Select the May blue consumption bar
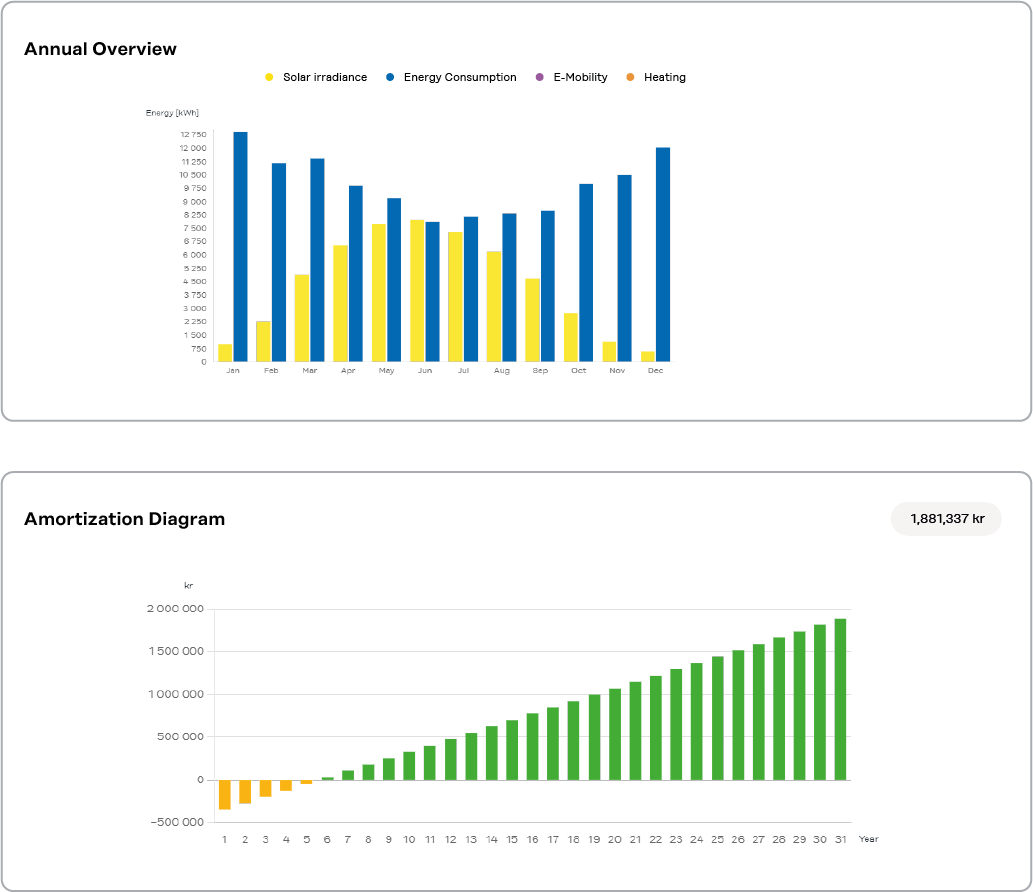Screen dimensions: 1033x892 tap(394, 279)
